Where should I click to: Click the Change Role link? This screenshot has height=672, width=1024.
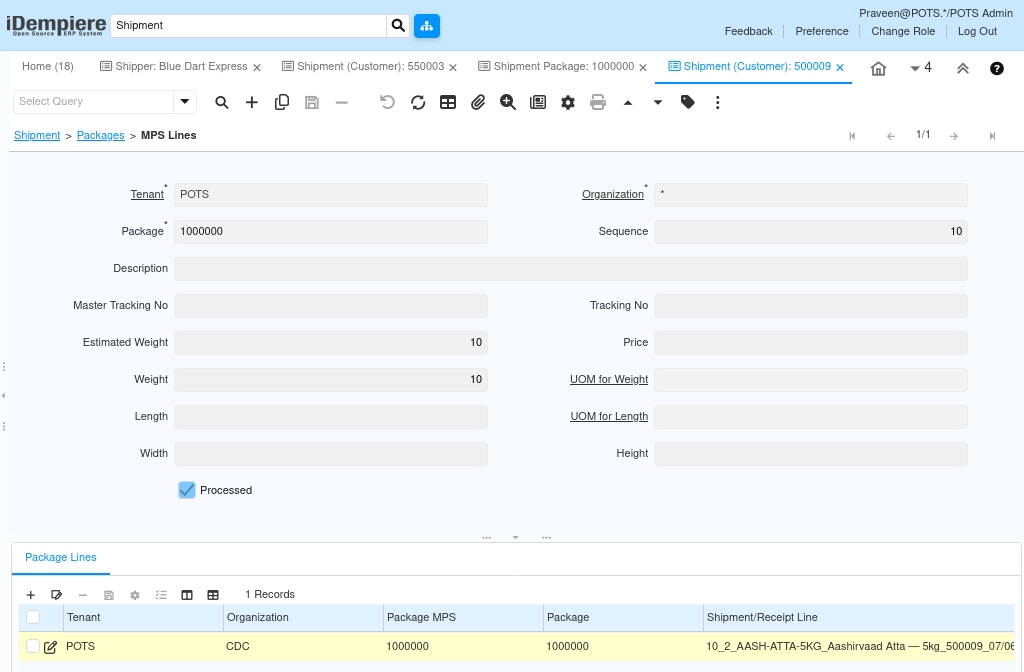coord(903,31)
